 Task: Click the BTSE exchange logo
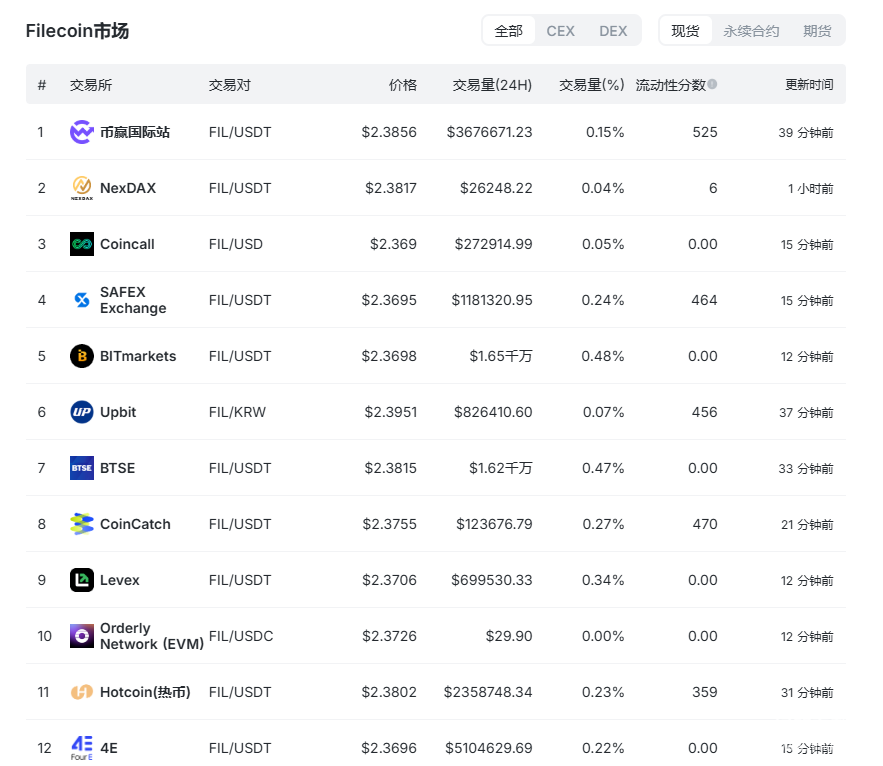82,468
